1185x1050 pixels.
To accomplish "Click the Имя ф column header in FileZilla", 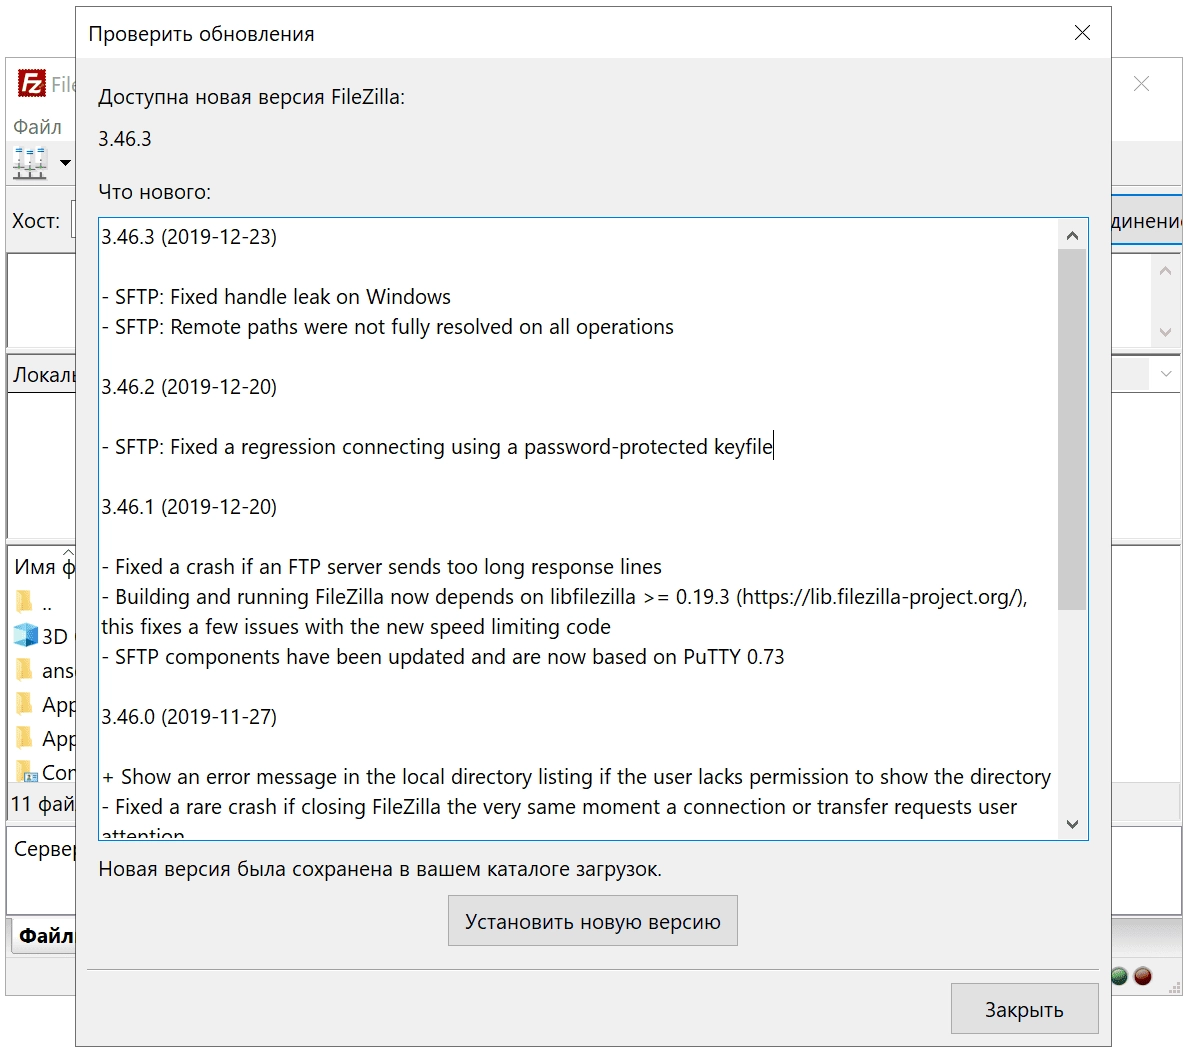I will pyautogui.click(x=43, y=567).
